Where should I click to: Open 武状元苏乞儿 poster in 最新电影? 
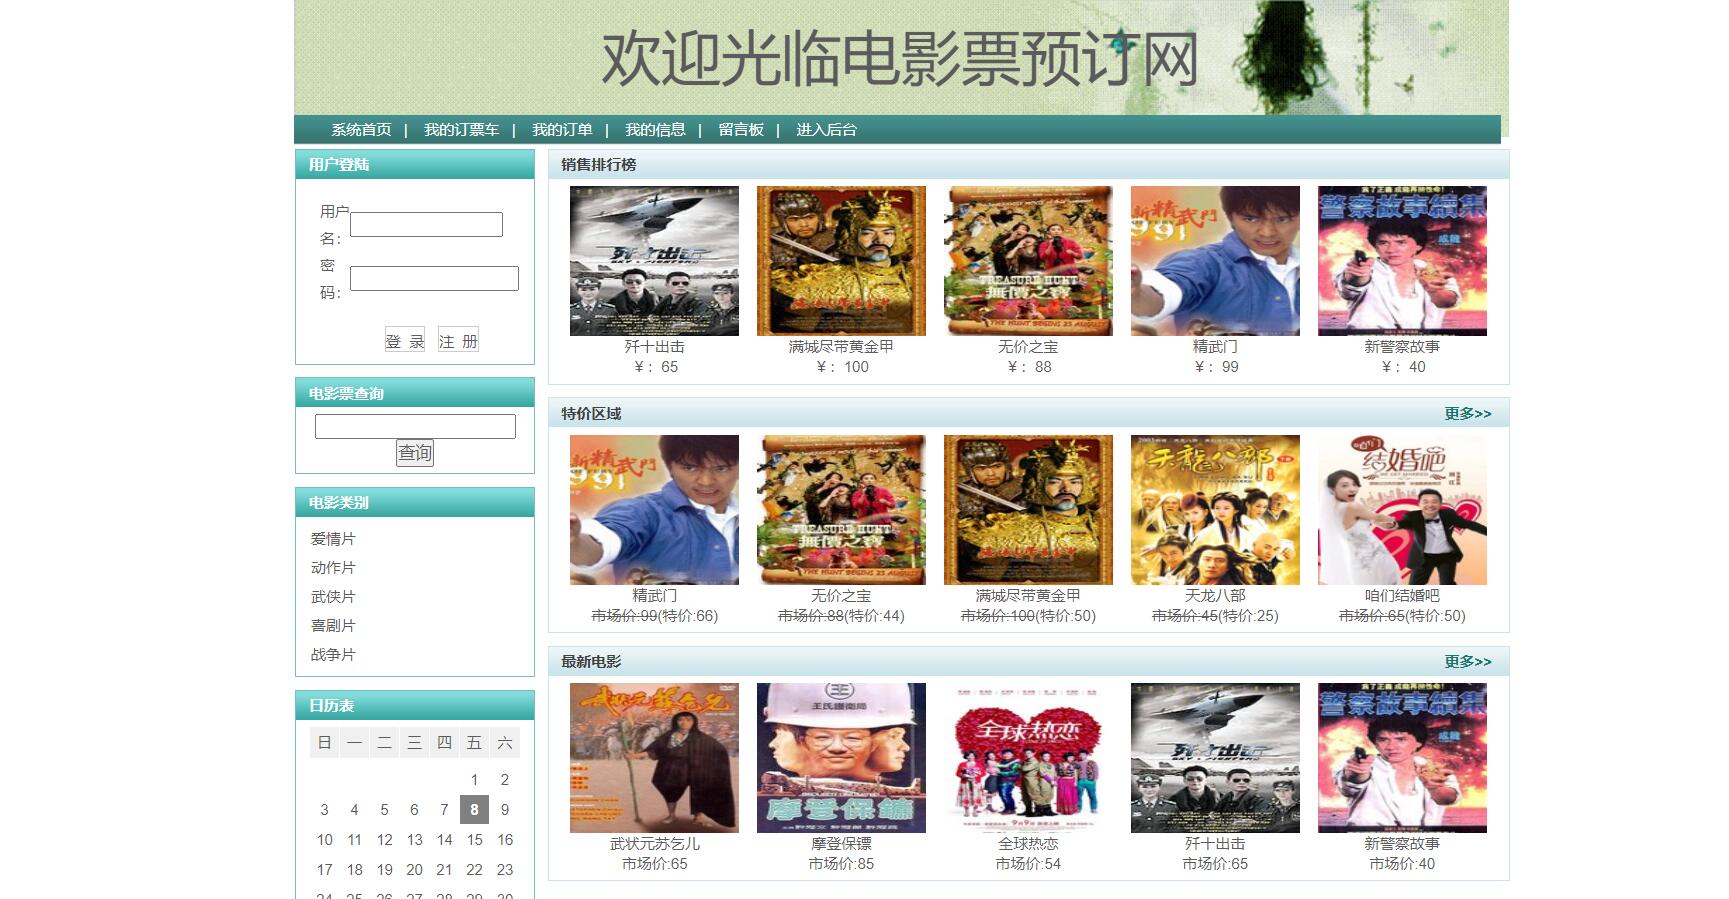[x=654, y=758]
